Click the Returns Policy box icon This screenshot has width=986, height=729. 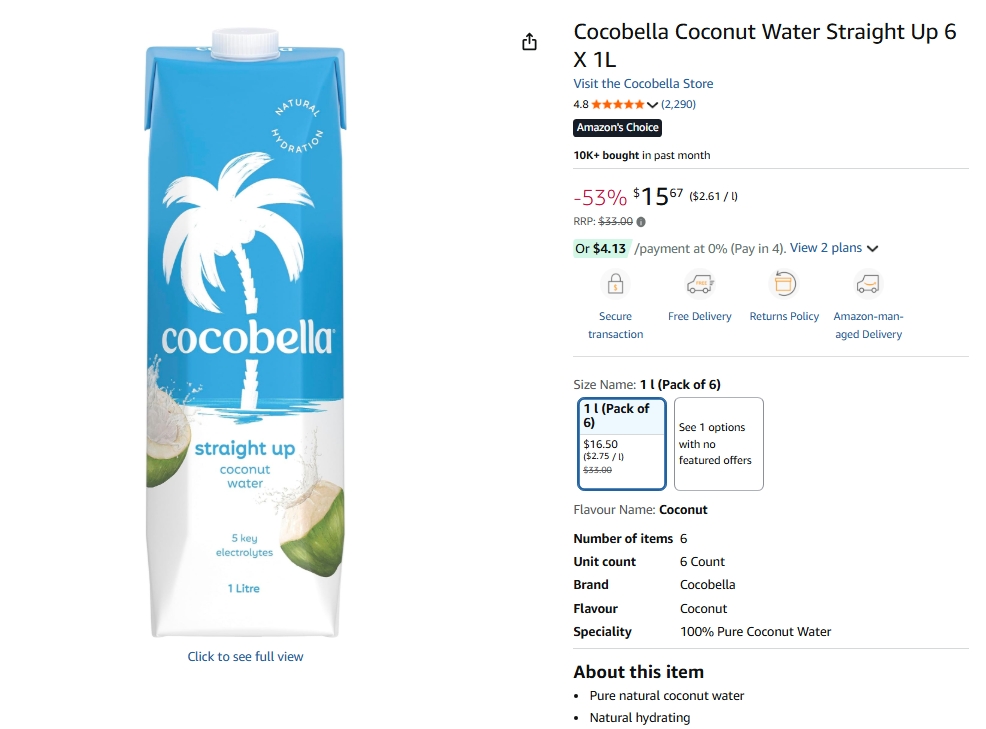(784, 285)
